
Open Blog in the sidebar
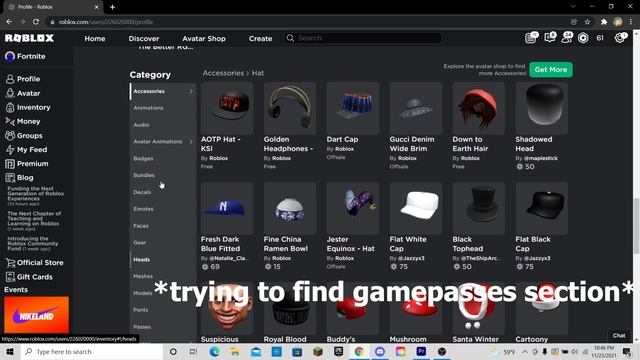click(19, 178)
